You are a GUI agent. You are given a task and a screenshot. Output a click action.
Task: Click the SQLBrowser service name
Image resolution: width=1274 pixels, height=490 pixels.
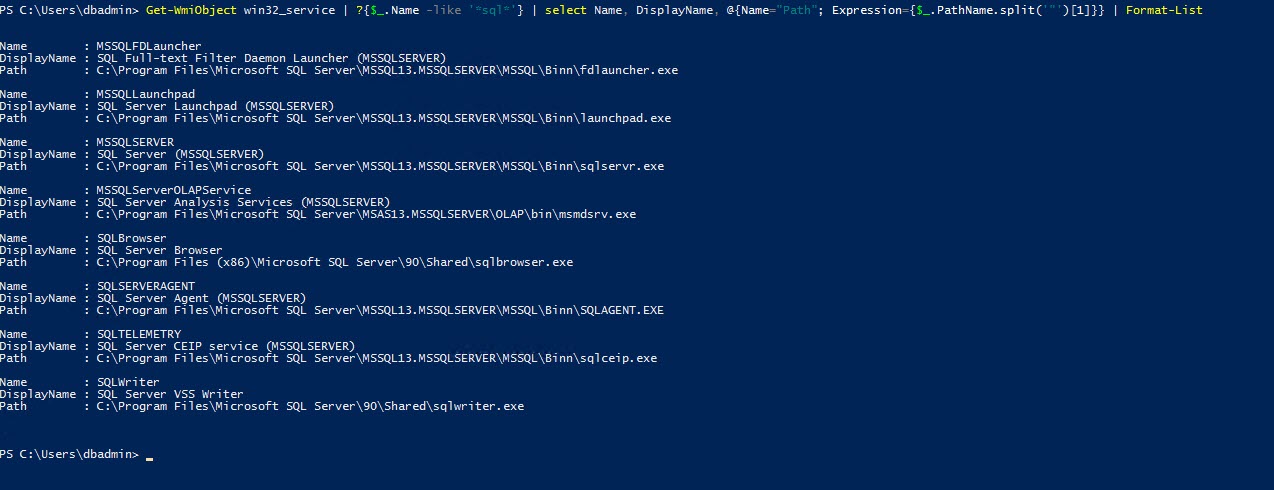point(132,238)
